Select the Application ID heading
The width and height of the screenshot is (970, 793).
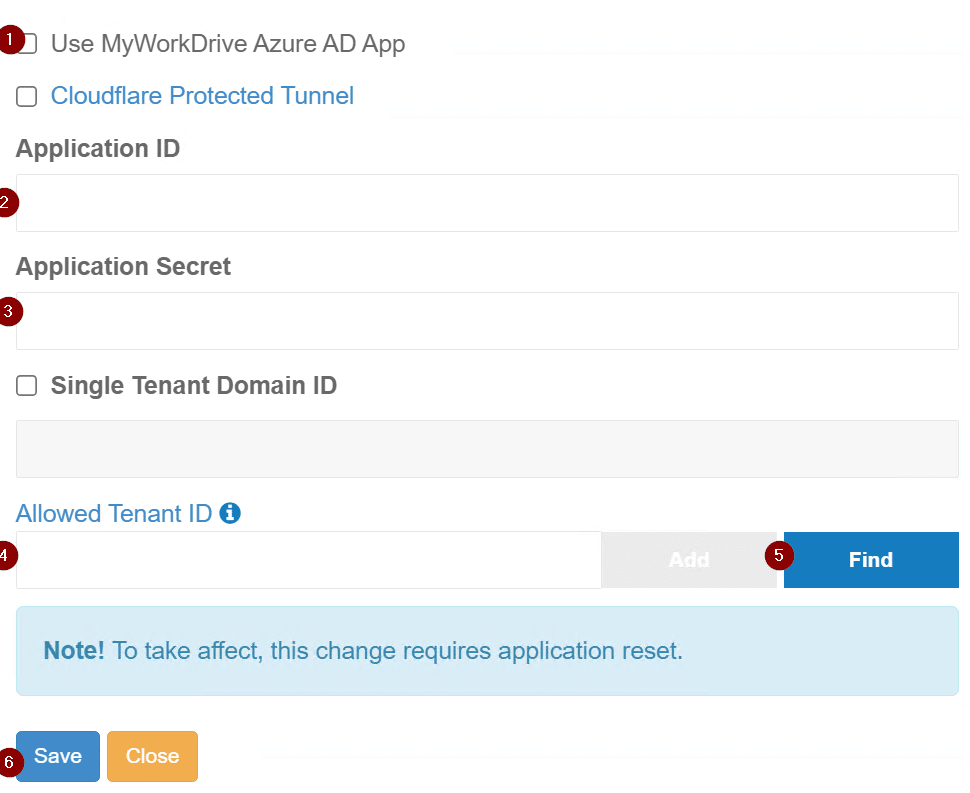click(97, 148)
